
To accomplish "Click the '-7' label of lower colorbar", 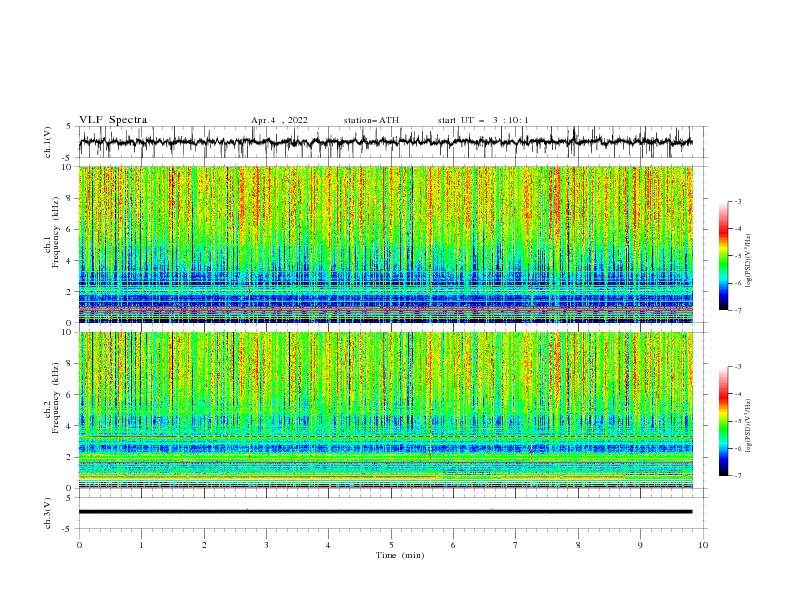I will coord(737,476).
